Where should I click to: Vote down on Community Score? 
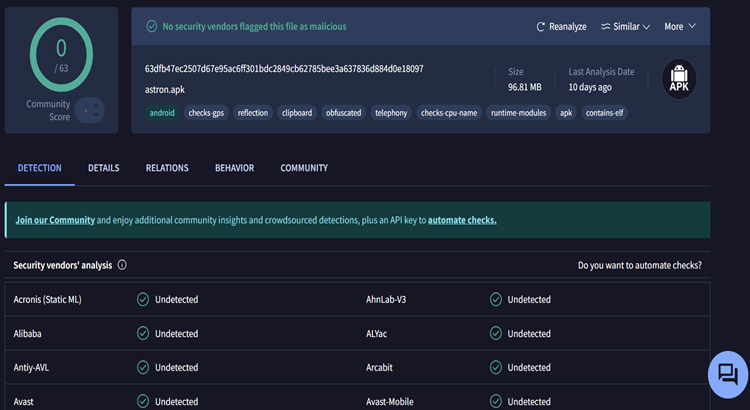[96, 115]
